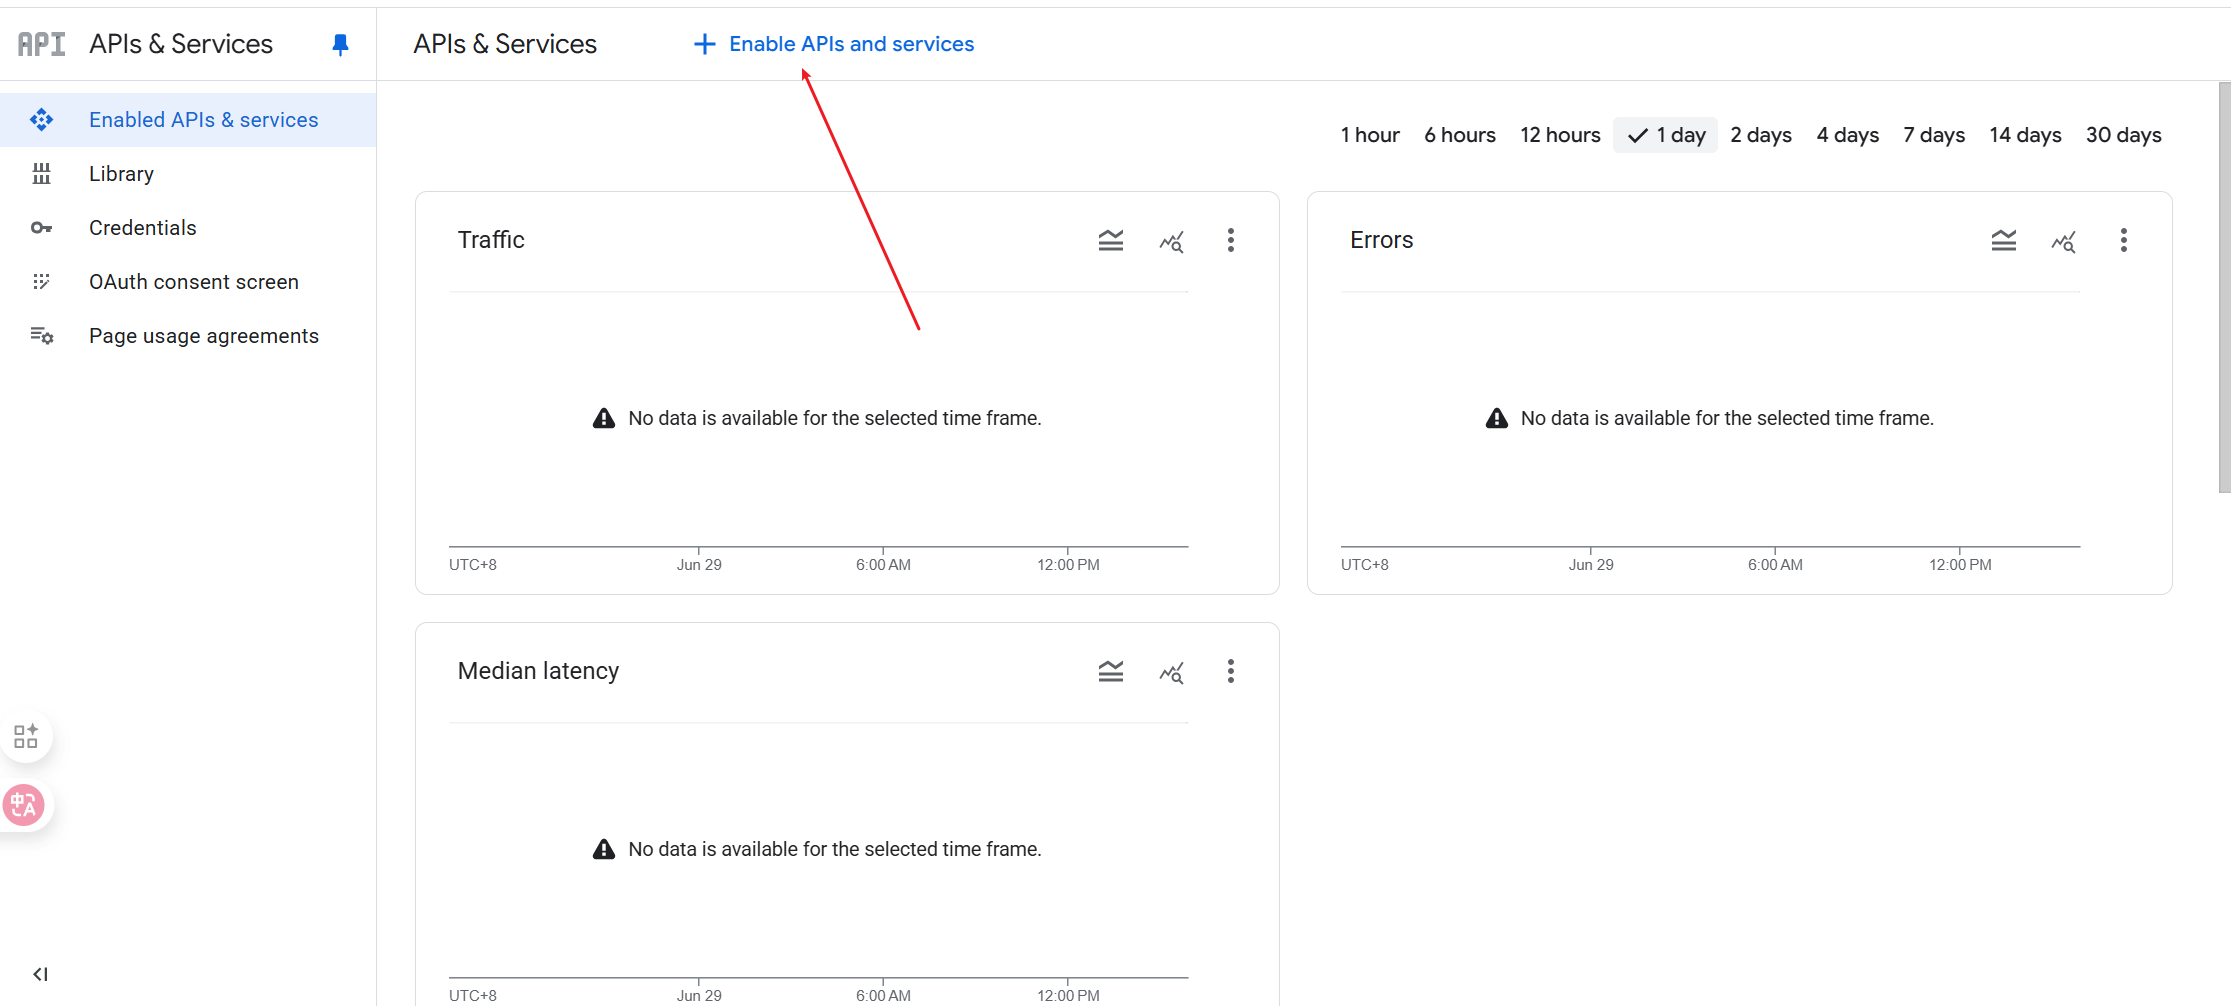This screenshot has height=1006, width=2231.
Task: Select the 7 days time range
Action: [1933, 135]
